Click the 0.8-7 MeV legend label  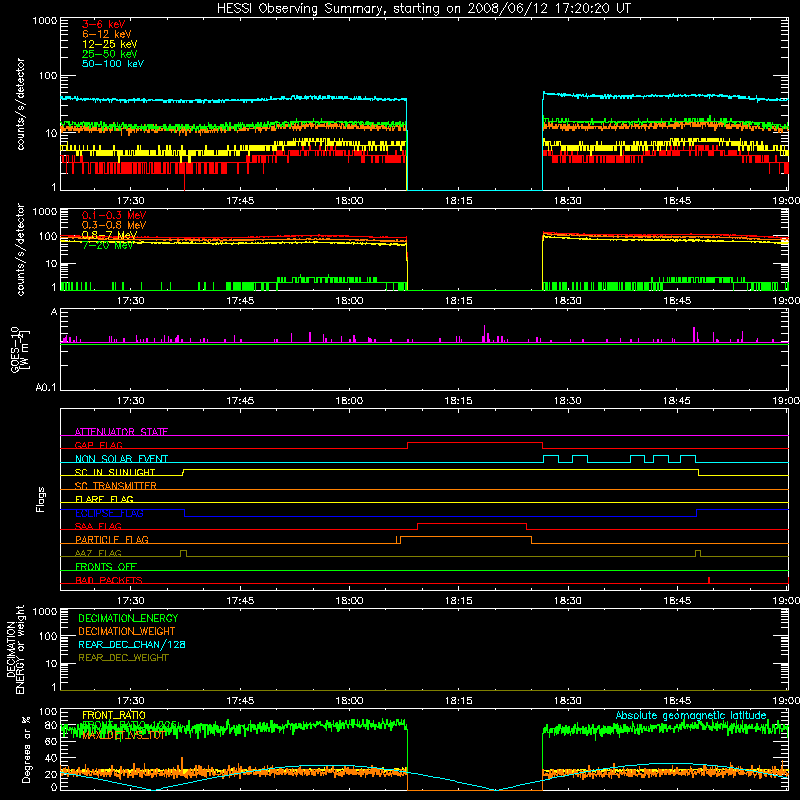click(x=110, y=235)
